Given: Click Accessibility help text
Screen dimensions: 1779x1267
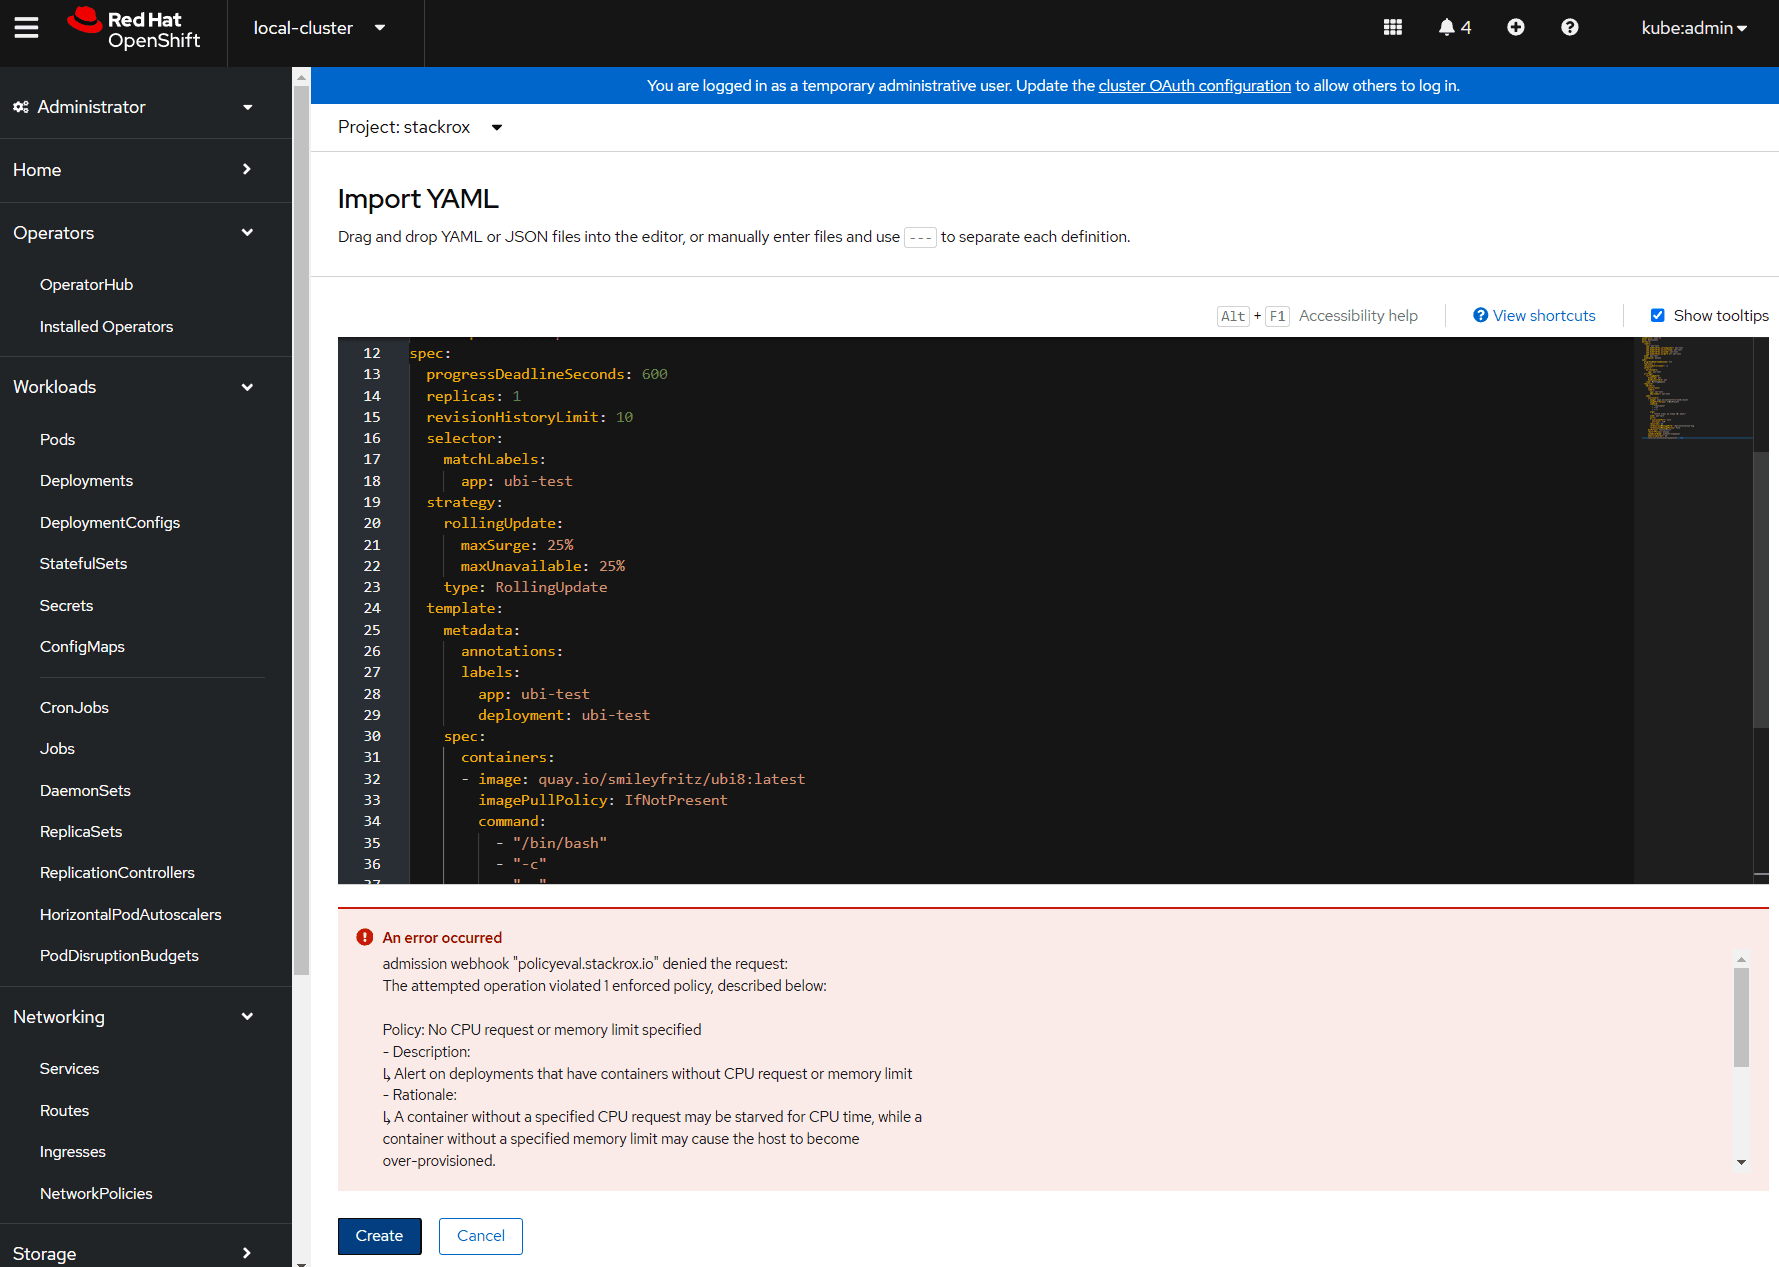Looking at the screenshot, I should 1358,315.
